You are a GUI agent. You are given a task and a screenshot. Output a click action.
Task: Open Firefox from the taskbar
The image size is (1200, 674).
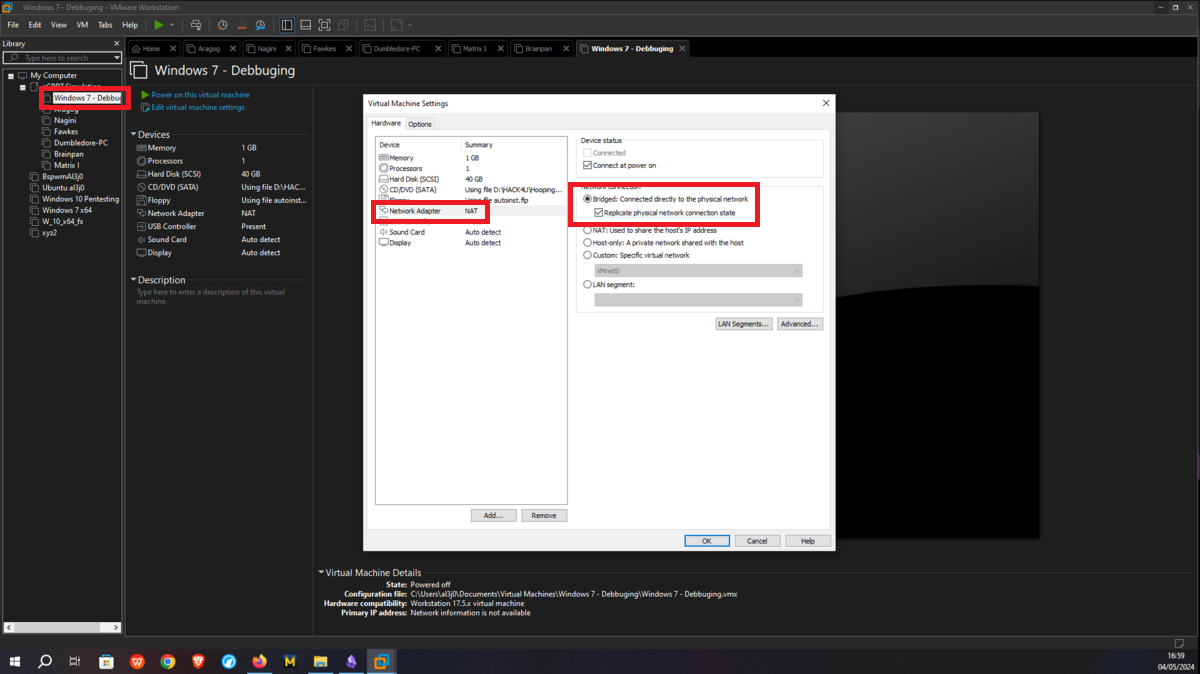[260, 661]
